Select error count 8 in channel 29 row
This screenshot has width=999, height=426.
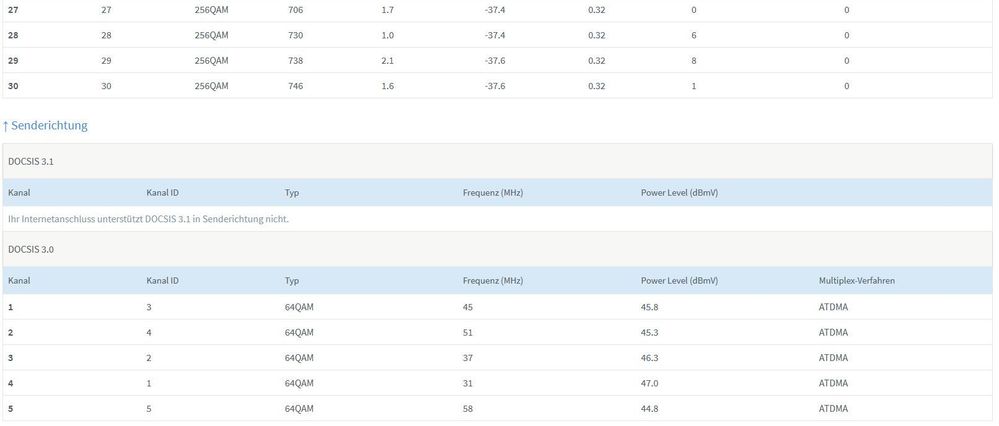click(x=694, y=60)
